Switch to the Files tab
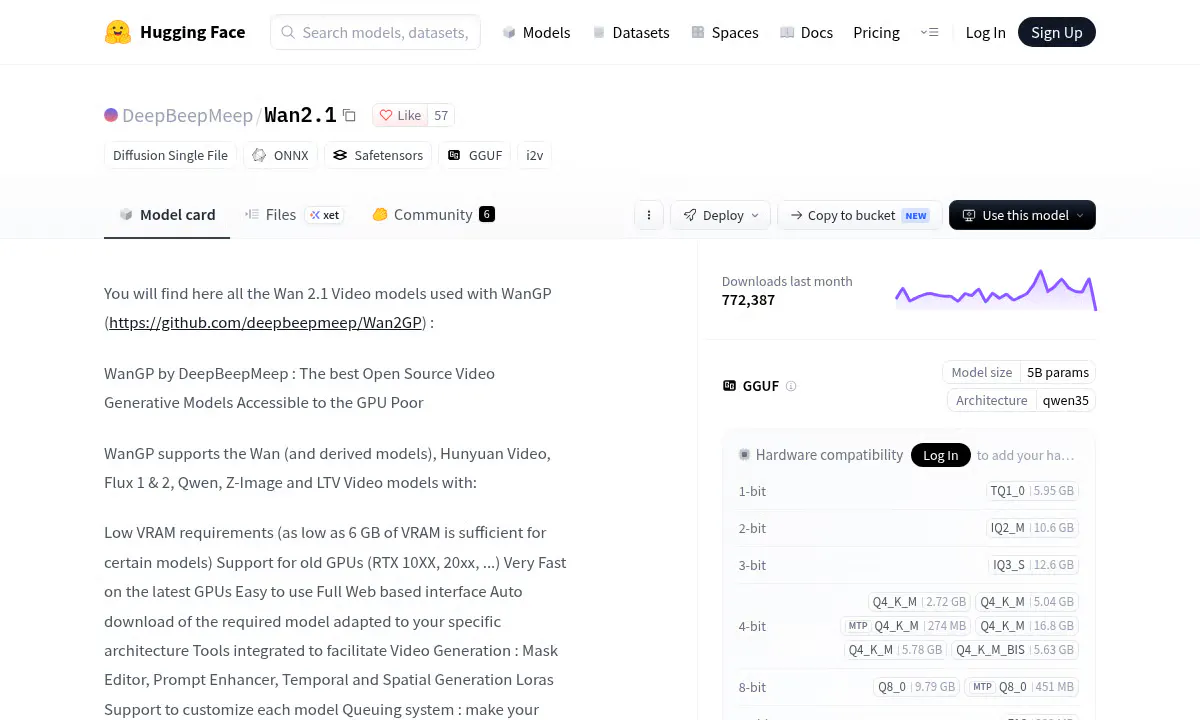Screen dimensions: 1200x720 [x=294, y=214]
